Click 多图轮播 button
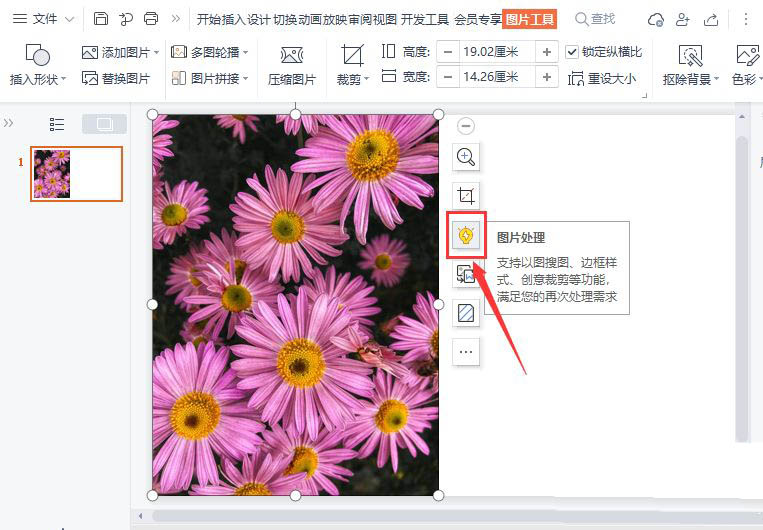The width and height of the screenshot is (763, 530). coord(205,52)
